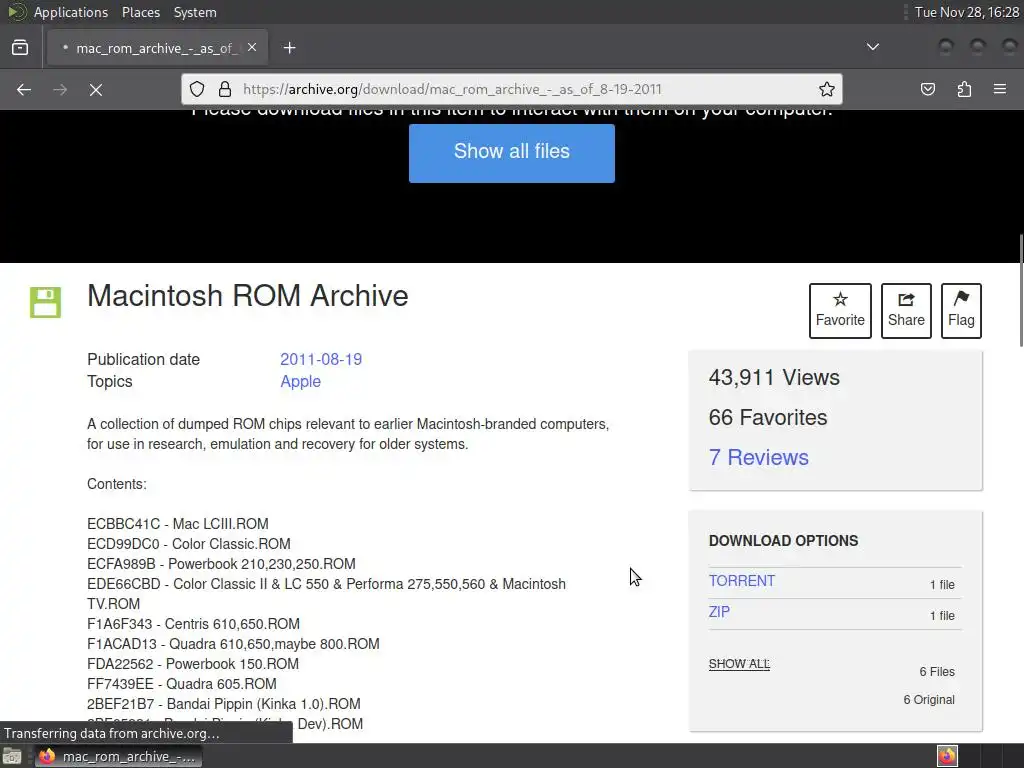Click the Tue Nov 28 clock
The width and height of the screenshot is (1024, 768).
[x=967, y=12]
